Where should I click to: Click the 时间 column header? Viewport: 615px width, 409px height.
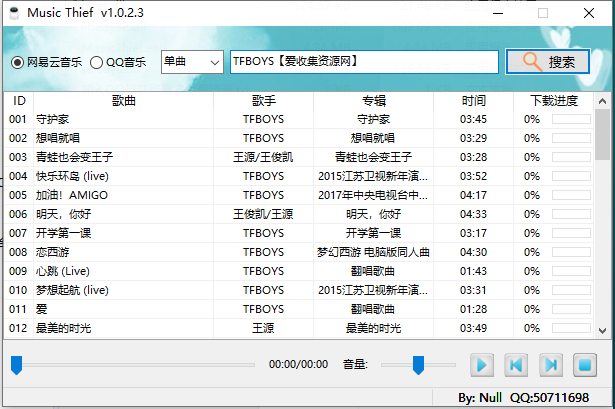(474, 101)
